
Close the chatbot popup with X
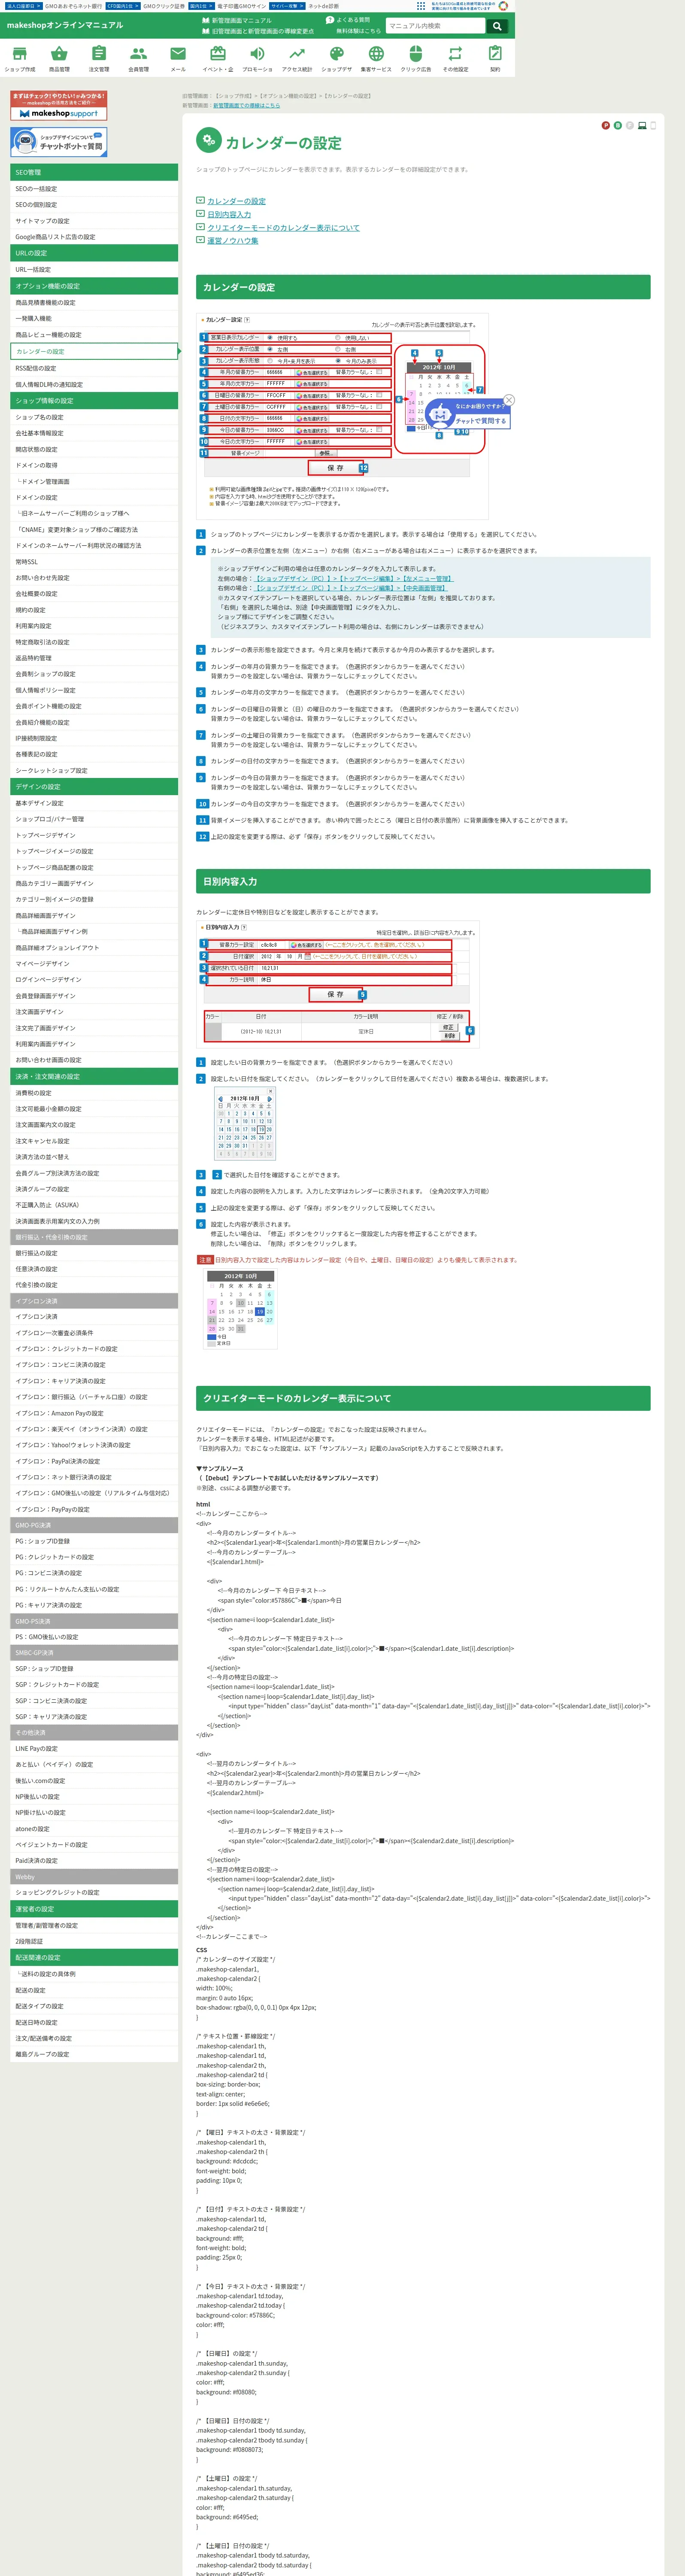point(509,400)
